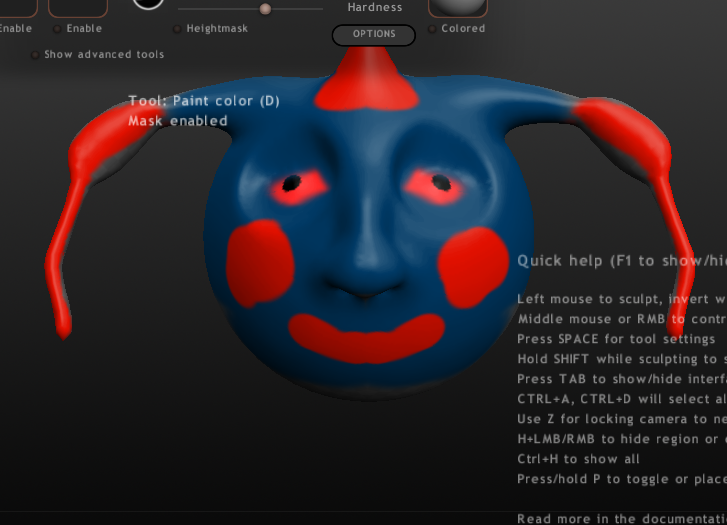Image resolution: width=727 pixels, height=525 pixels.
Task: Click 'CTRL+A, CTRL+D will select' line
Action: (622, 399)
